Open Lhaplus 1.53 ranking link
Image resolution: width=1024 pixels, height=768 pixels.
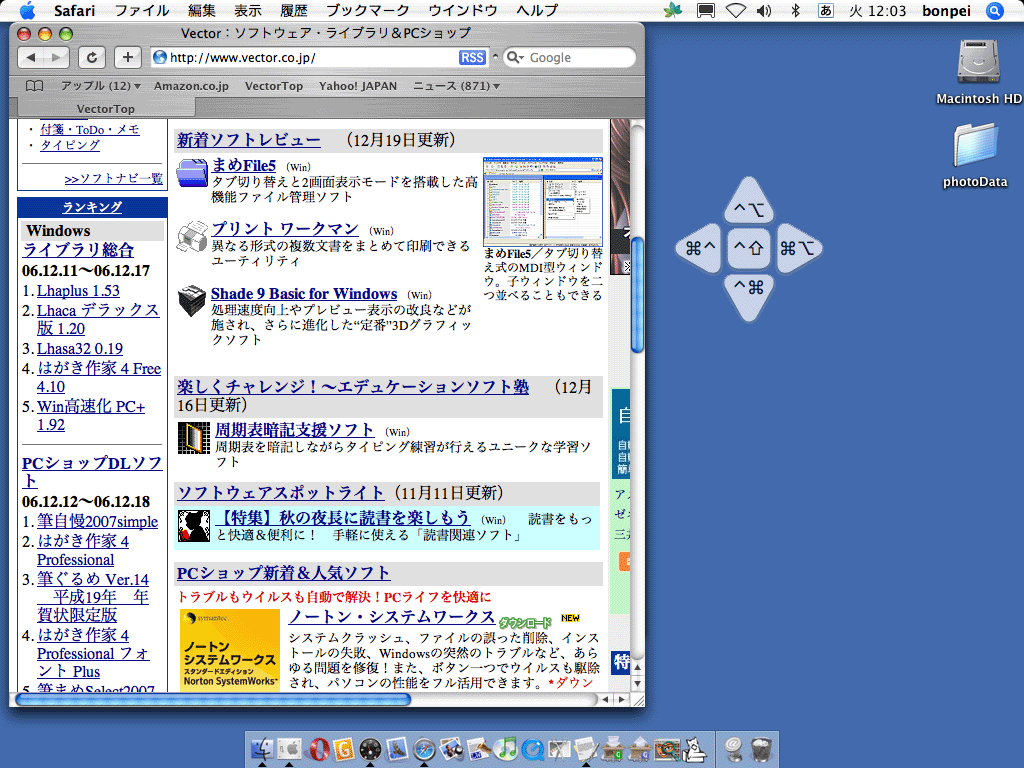tap(78, 291)
